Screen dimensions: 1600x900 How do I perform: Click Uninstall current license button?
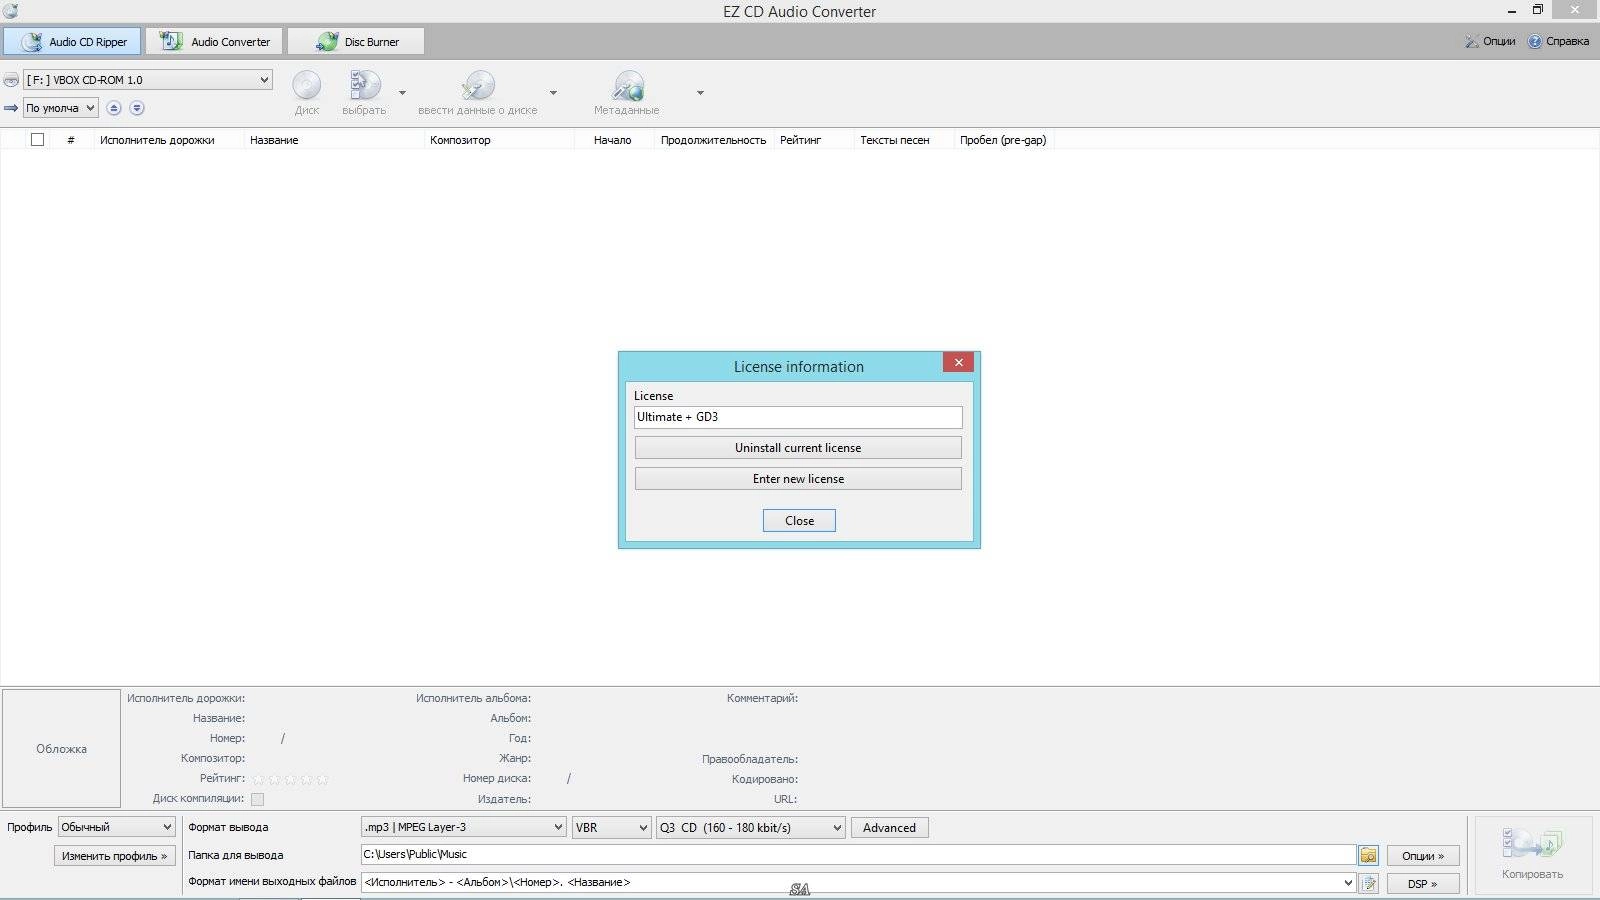[x=798, y=448]
